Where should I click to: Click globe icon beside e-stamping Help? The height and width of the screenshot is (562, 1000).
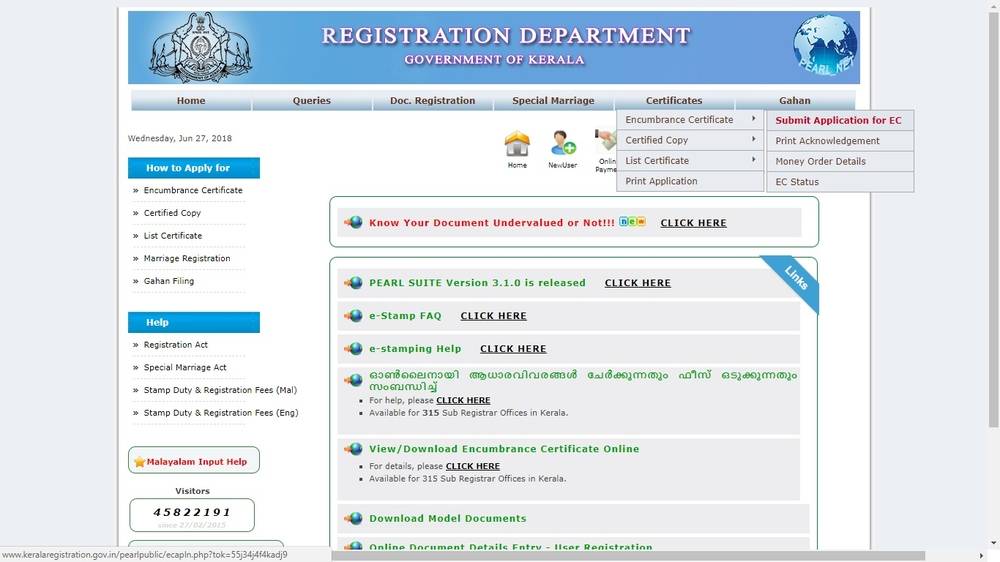point(353,349)
